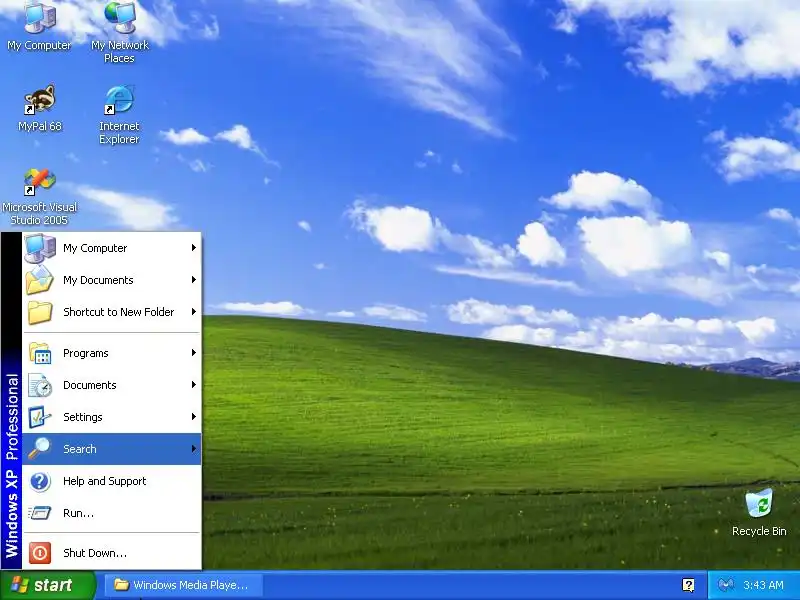Click the Shortcut to New Folder icon
800x600 pixels.
pyautogui.click(x=40, y=312)
